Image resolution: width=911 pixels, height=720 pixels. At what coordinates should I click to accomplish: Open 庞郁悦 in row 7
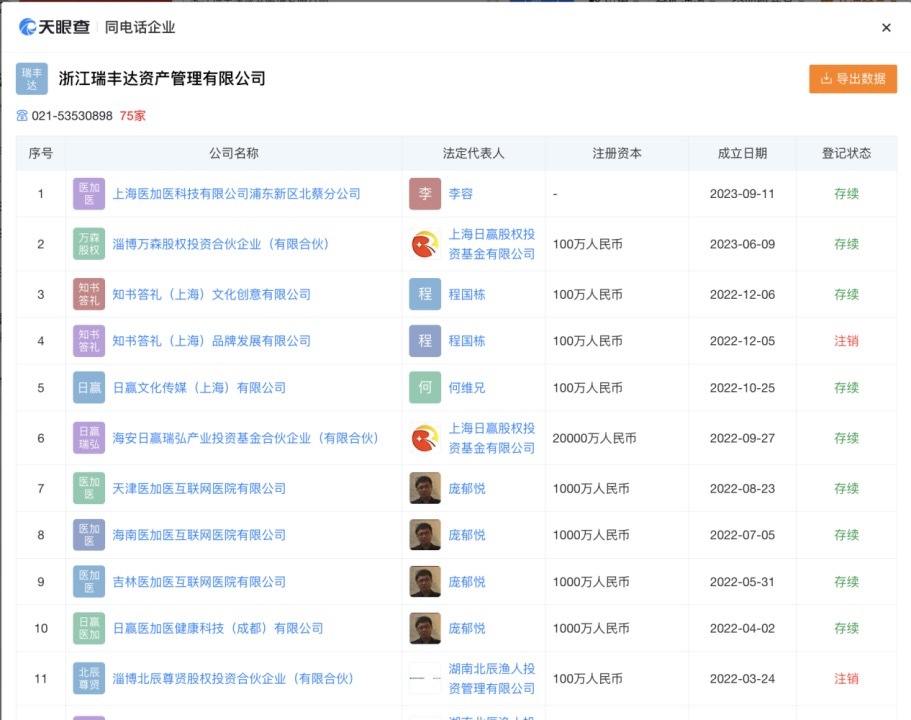coord(467,489)
